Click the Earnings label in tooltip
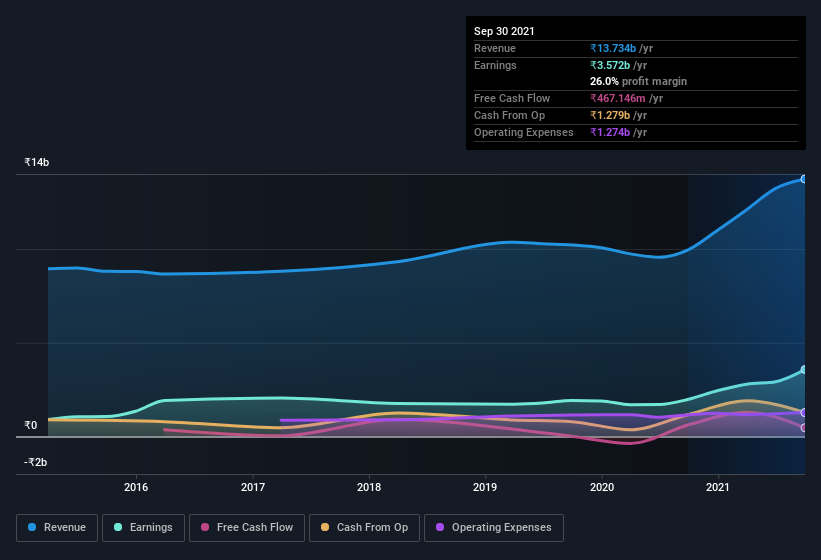The height and width of the screenshot is (560, 821). click(495, 65)
